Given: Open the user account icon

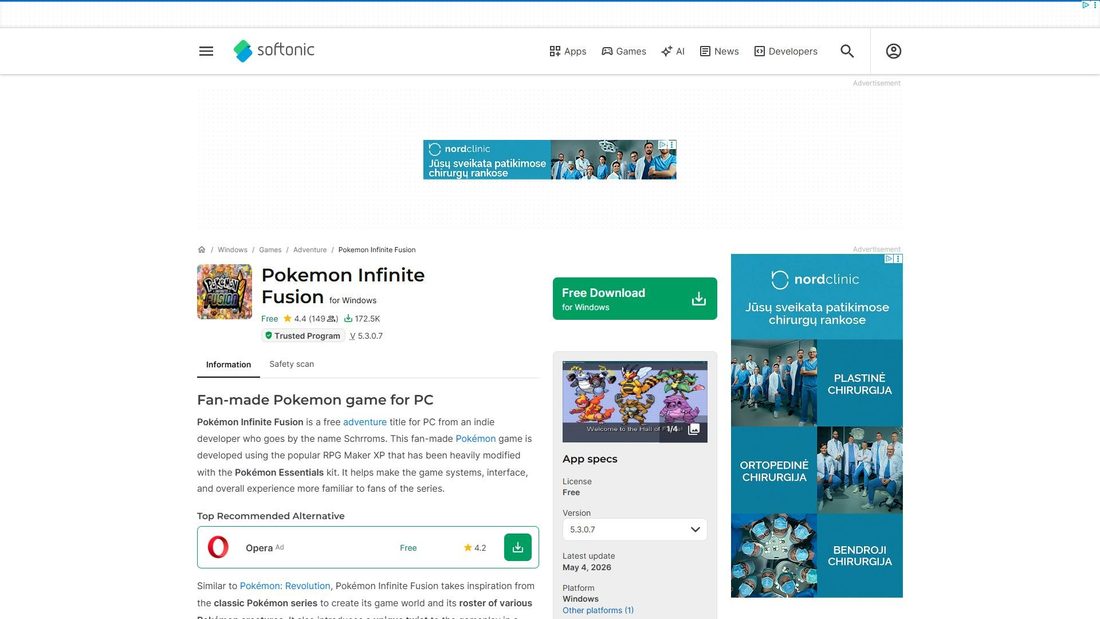Looking at the screenshot, I should 893,51.
